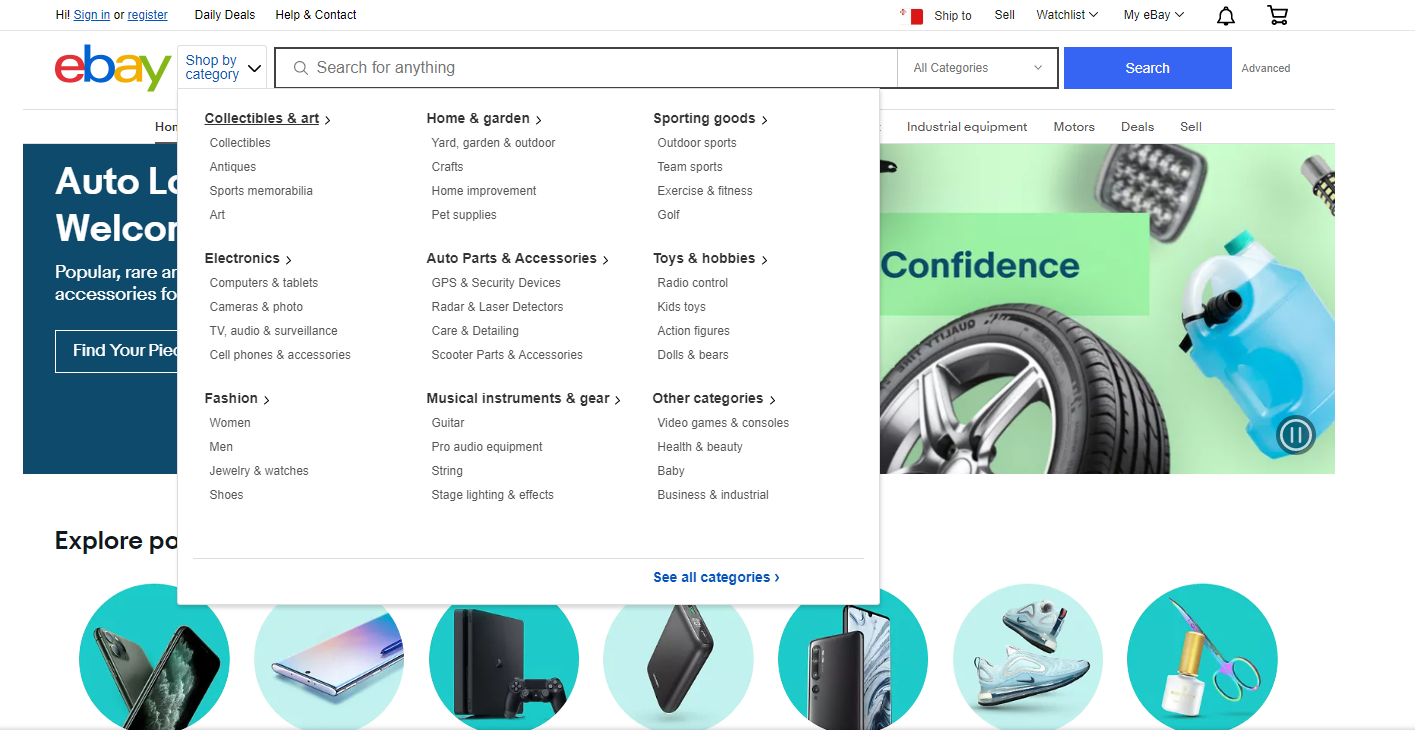
Task: Choose Pet supplies subcategory
Action: tap(464, 215)
